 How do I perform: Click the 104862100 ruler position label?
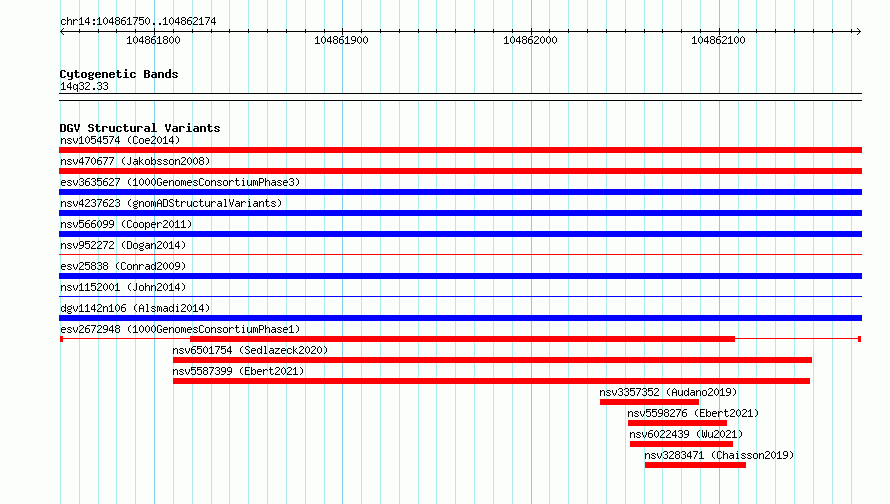[718, 40]
